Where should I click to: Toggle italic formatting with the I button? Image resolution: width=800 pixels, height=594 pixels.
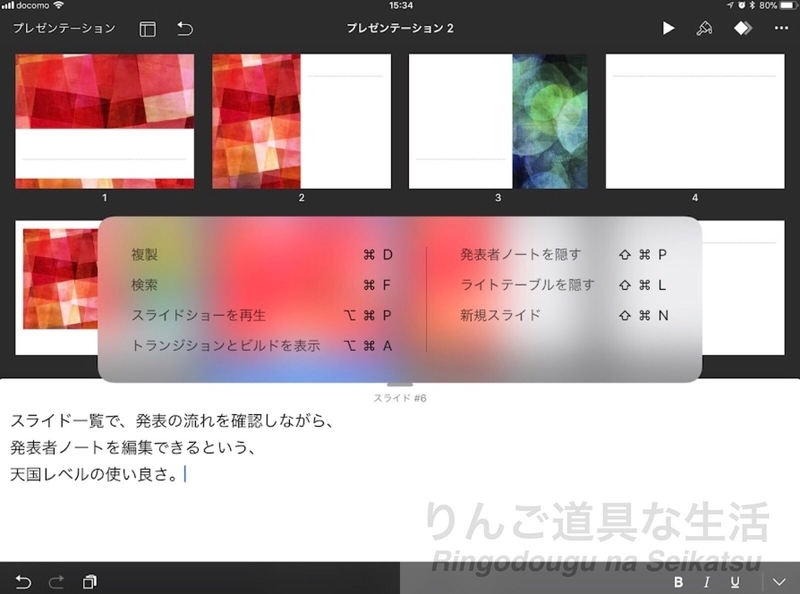[707, 581]
